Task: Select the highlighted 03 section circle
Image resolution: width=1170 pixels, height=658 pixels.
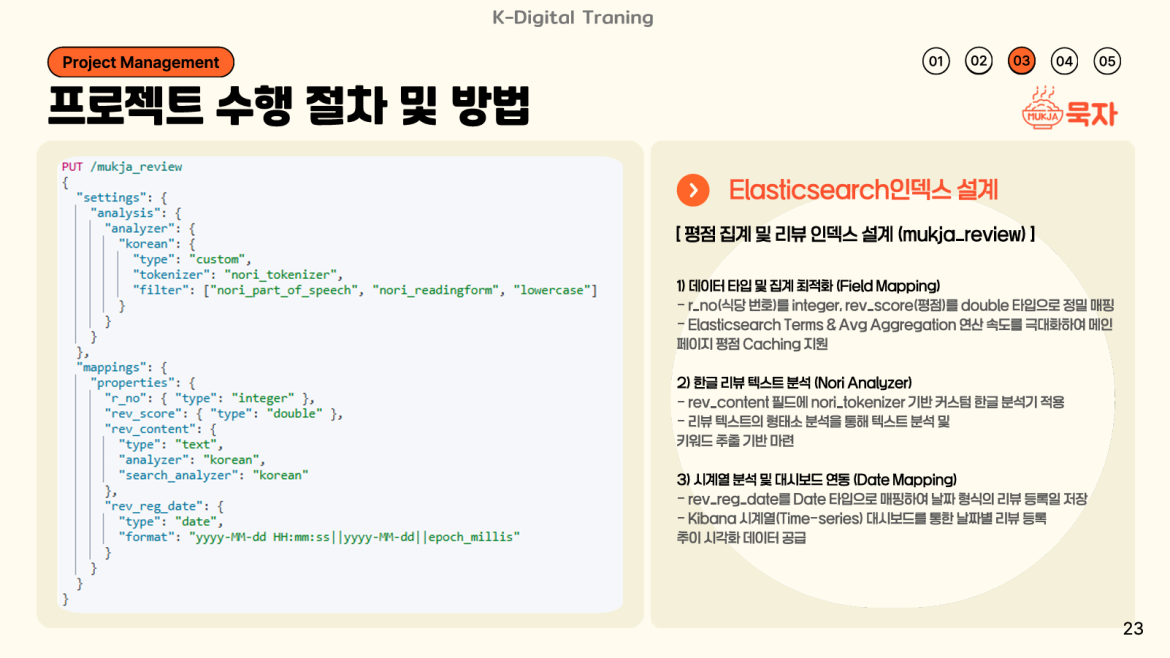Action: coord(1022,61)
